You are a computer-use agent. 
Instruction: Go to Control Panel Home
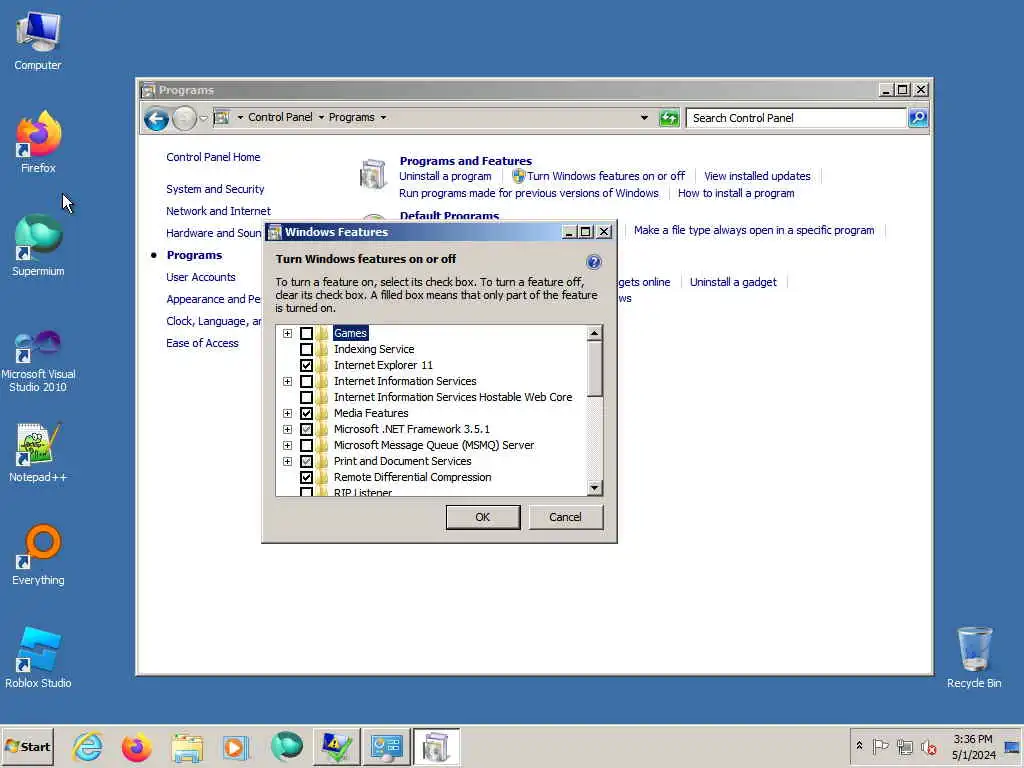[213, 157]
